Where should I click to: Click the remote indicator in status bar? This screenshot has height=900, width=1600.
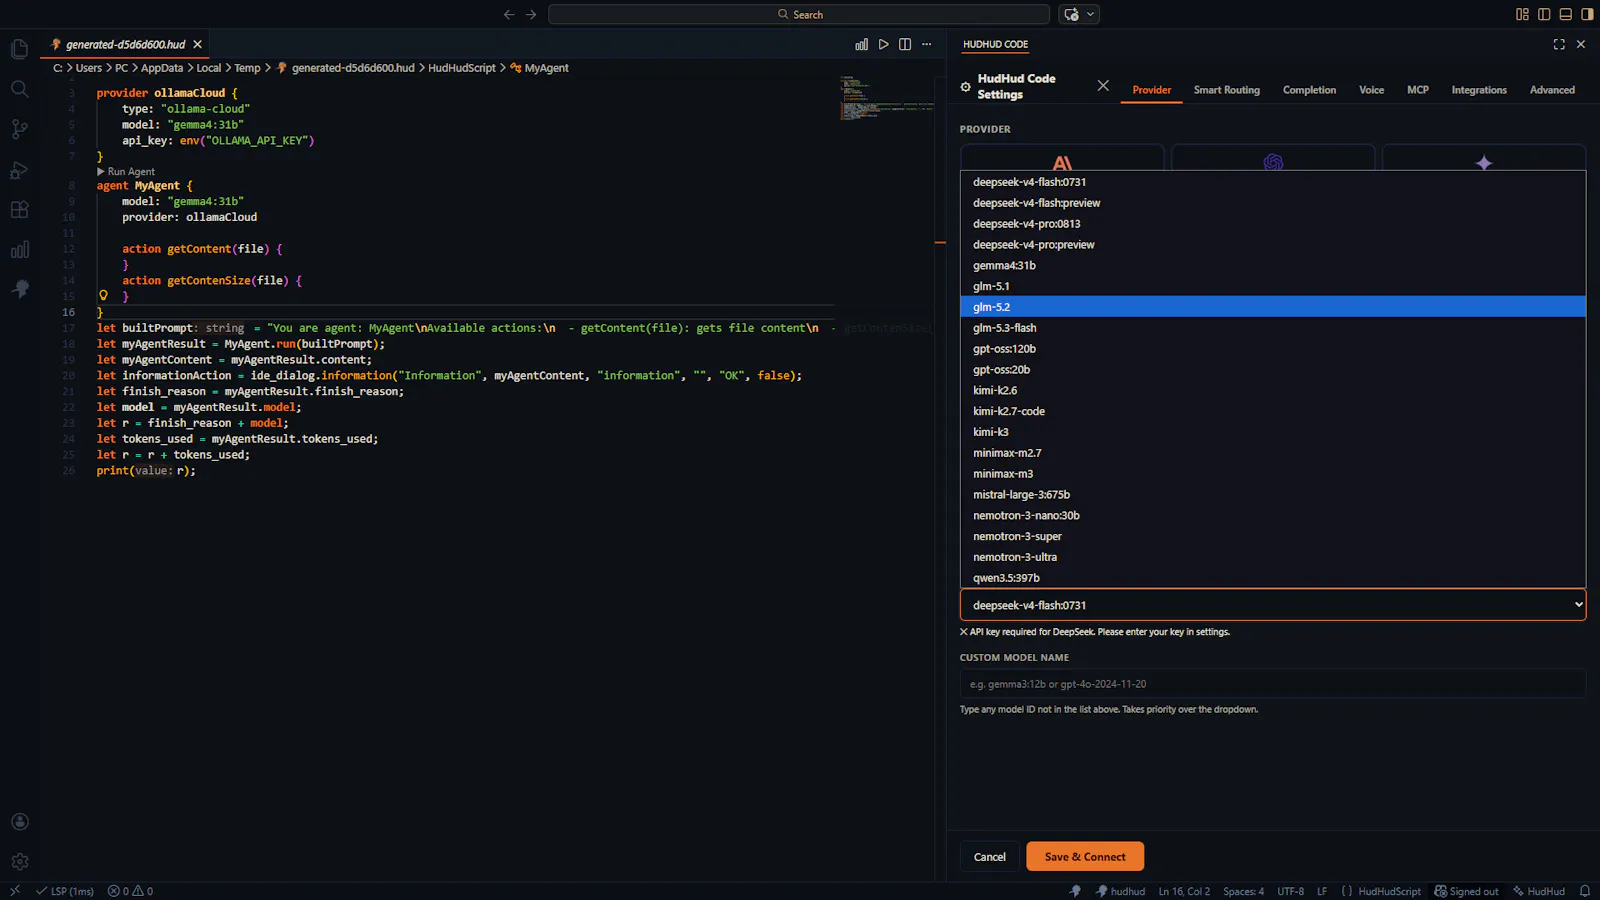click(15, 891)
